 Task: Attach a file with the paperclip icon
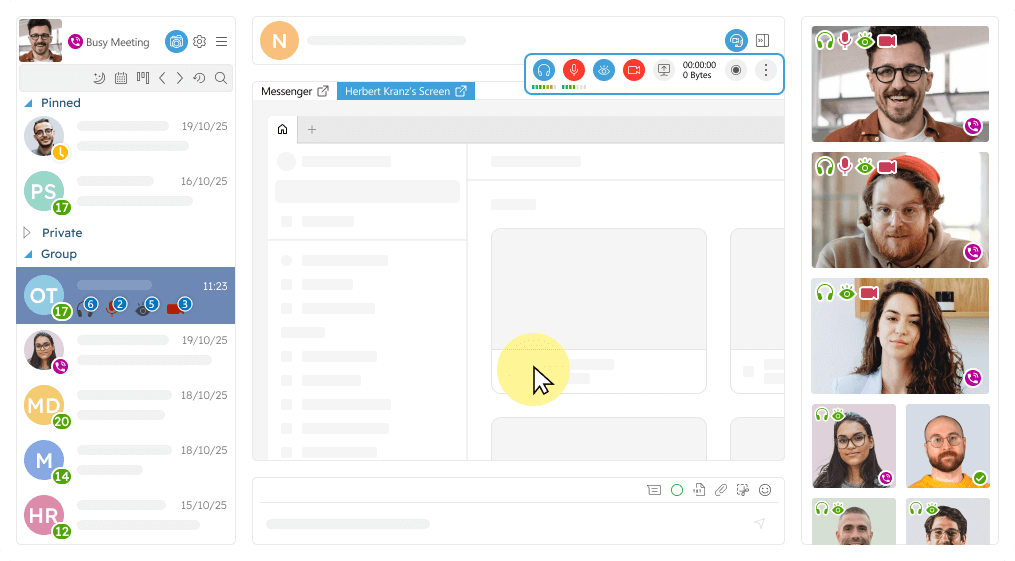pos(721,490)
